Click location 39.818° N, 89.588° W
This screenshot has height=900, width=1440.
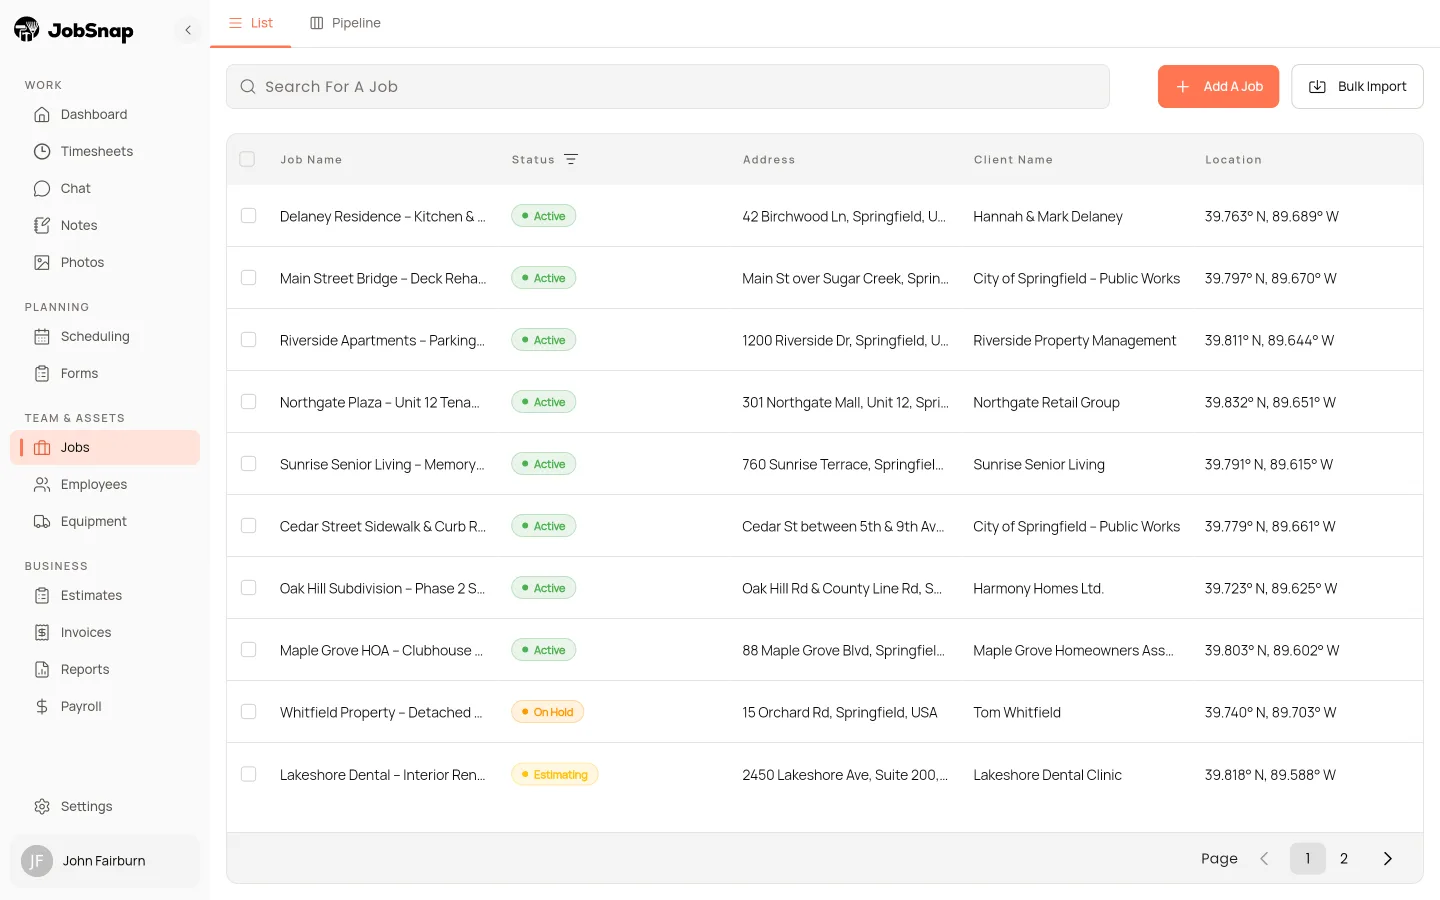pyautogui.click(x=1270, y=774)
